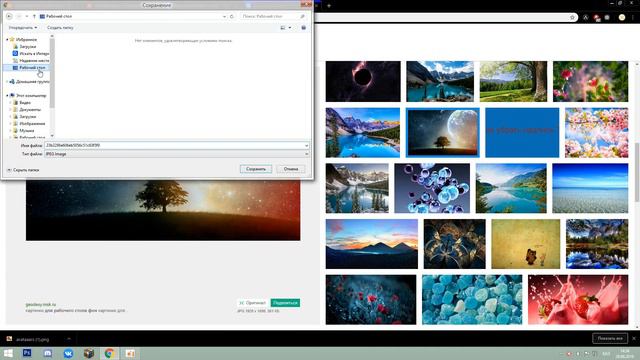
Task: Click the green Поделиться button
Action: tap(285, 303)
